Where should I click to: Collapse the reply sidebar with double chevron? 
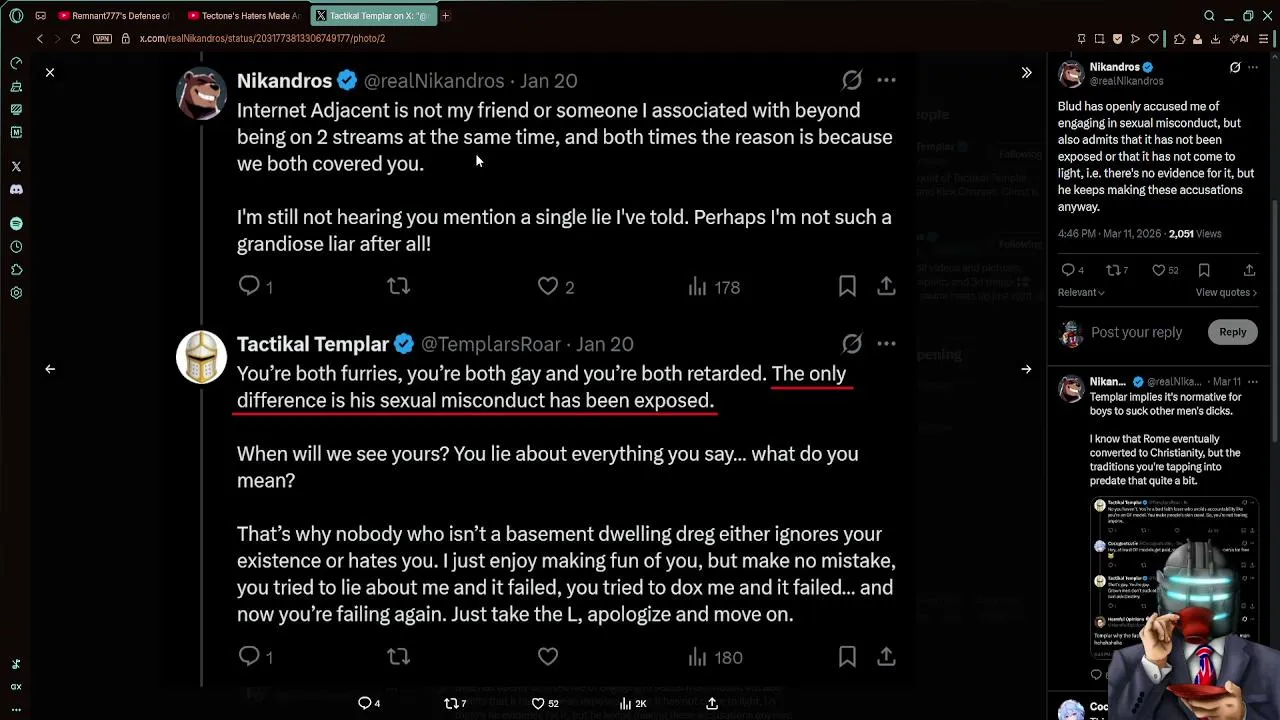click(x=1026, y=73)
